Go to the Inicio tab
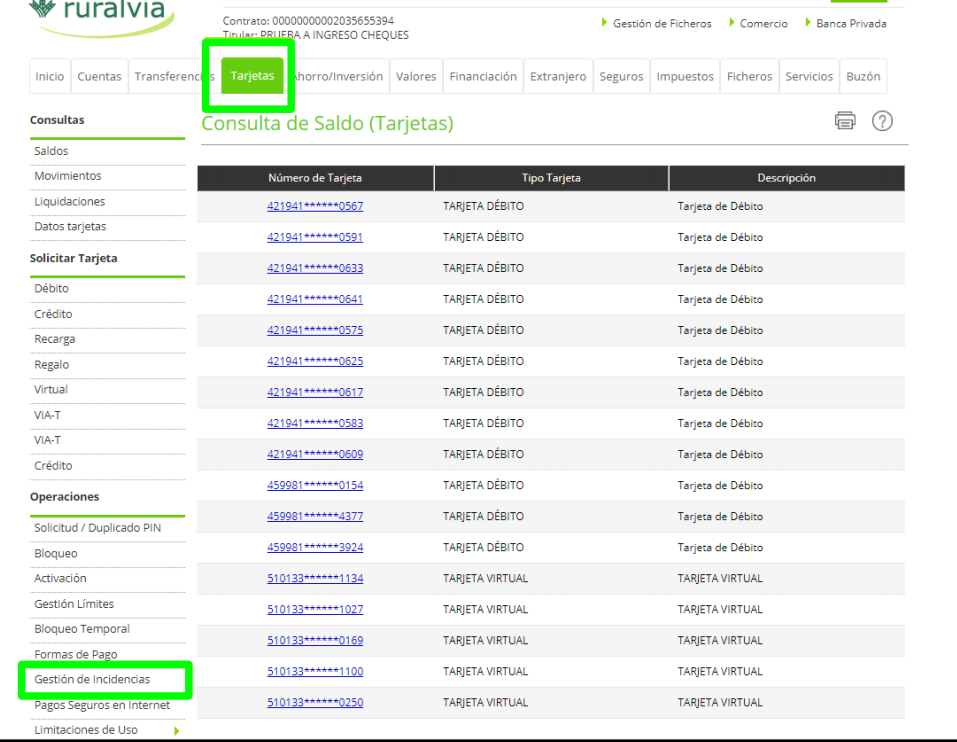Viewport: 957px width, 742px height. pos(49,77)
